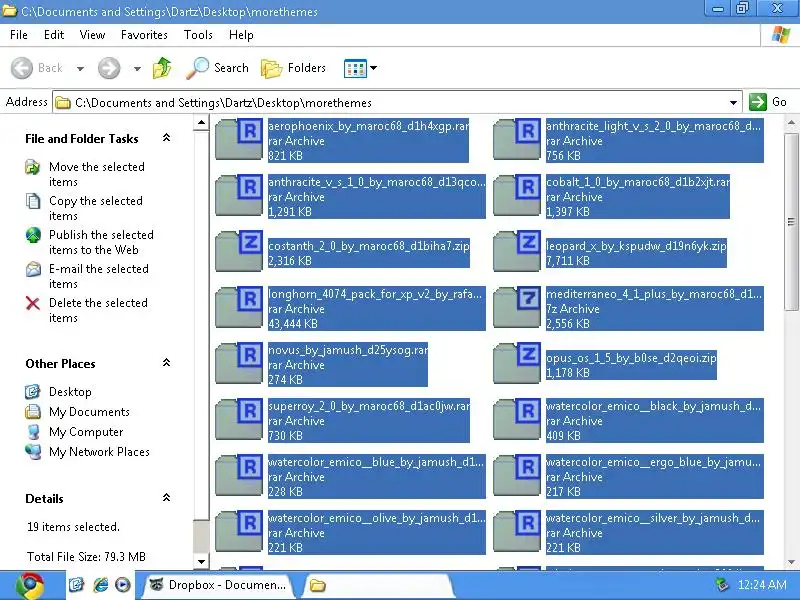Click the Back navigation arrow
Image resolution: width=800 pixels, height=600 pixels.
tap(22, 68)
